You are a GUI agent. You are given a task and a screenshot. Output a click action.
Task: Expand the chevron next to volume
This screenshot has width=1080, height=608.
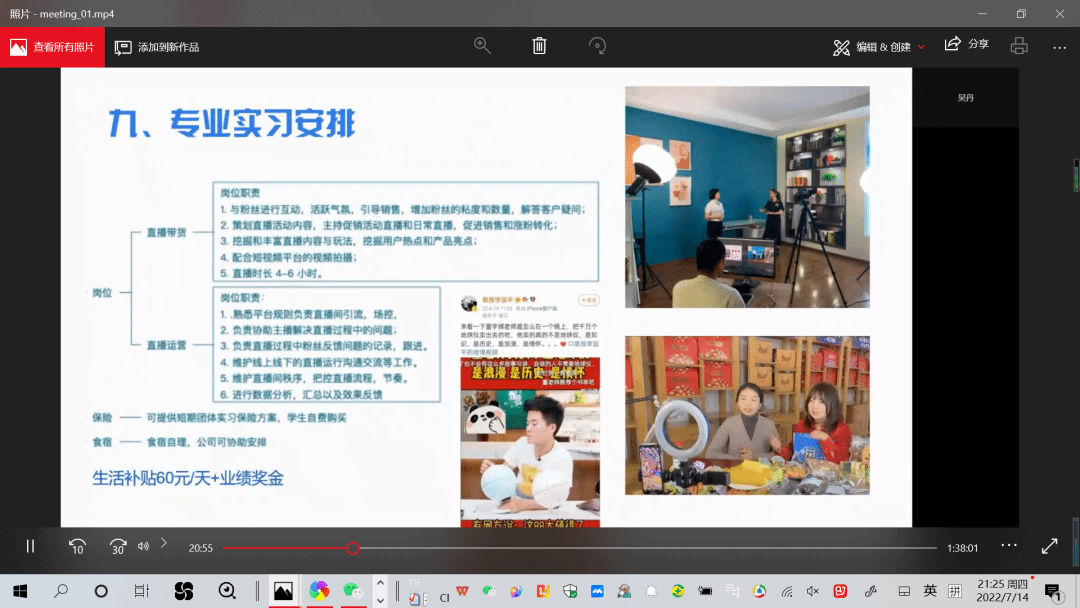coord(164,543)
